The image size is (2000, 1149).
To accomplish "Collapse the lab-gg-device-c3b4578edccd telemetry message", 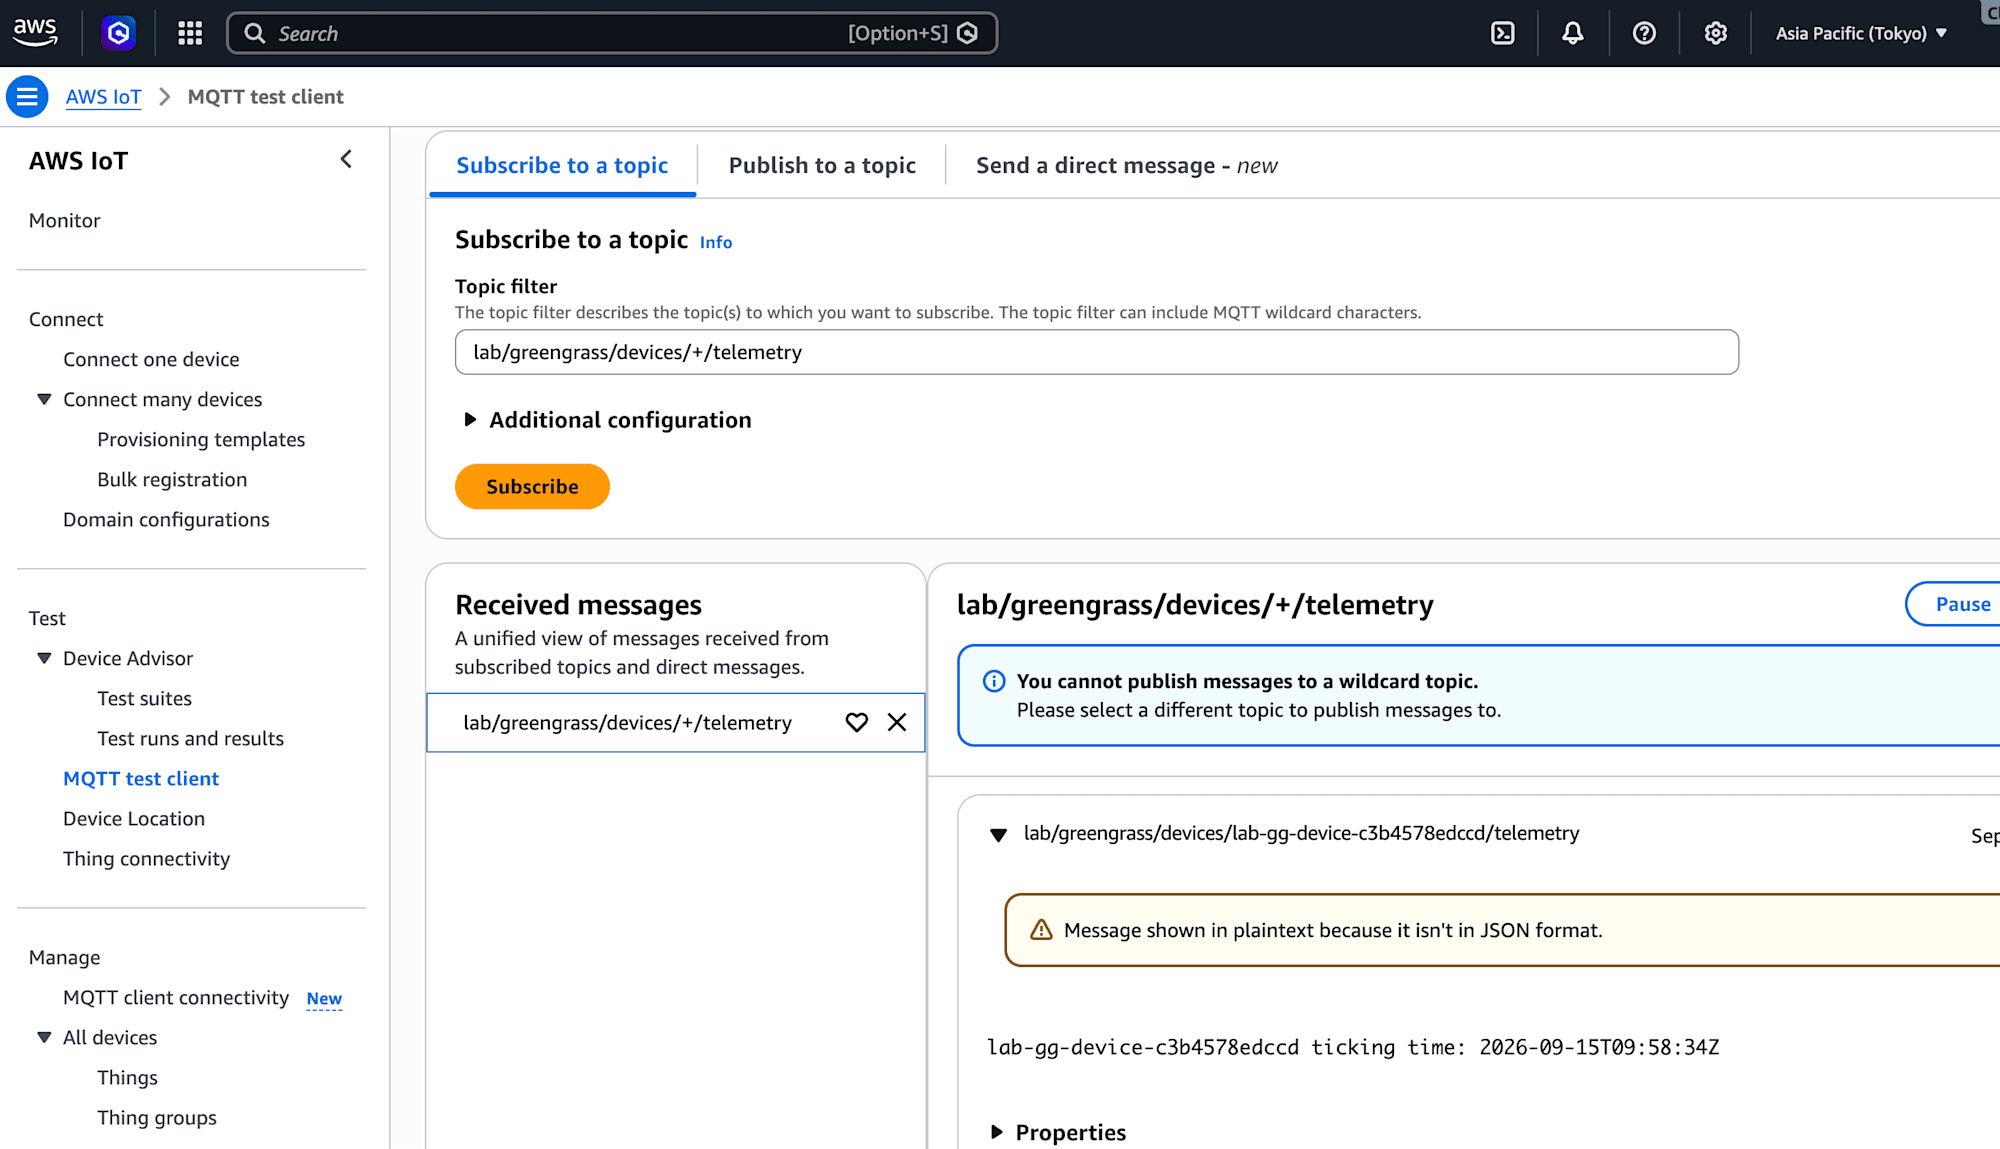I will [x=998, y=834].
